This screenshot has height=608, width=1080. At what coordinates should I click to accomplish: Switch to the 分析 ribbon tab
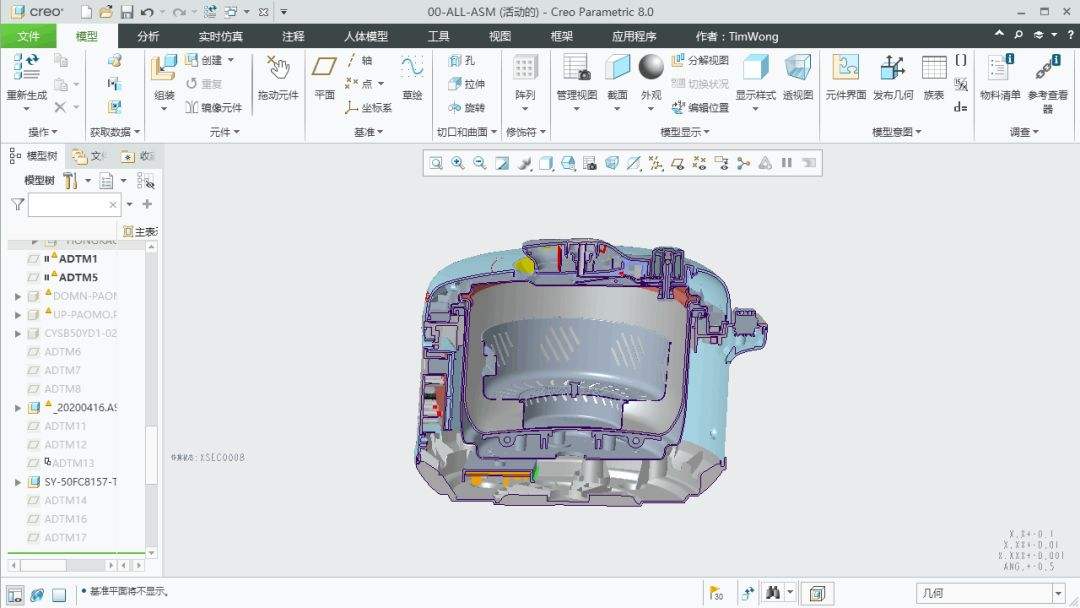tap(148, 36)
